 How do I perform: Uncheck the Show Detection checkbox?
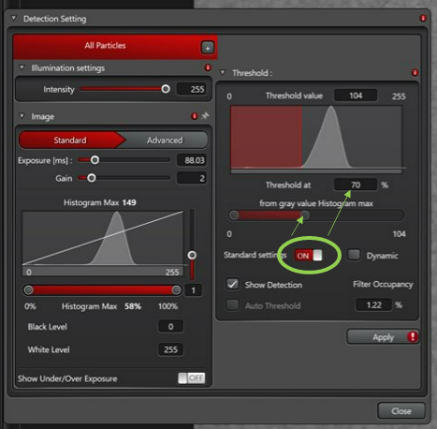pos(232,284)
